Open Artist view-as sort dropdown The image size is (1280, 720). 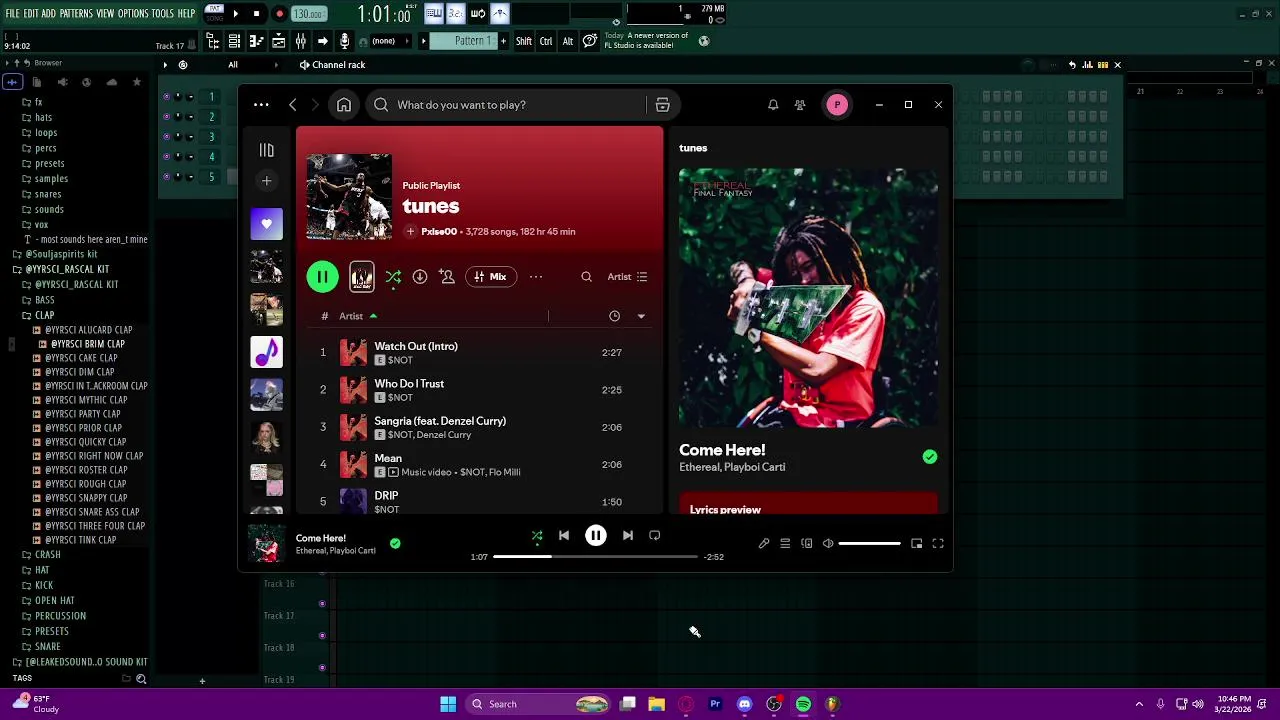coord(628,277)
